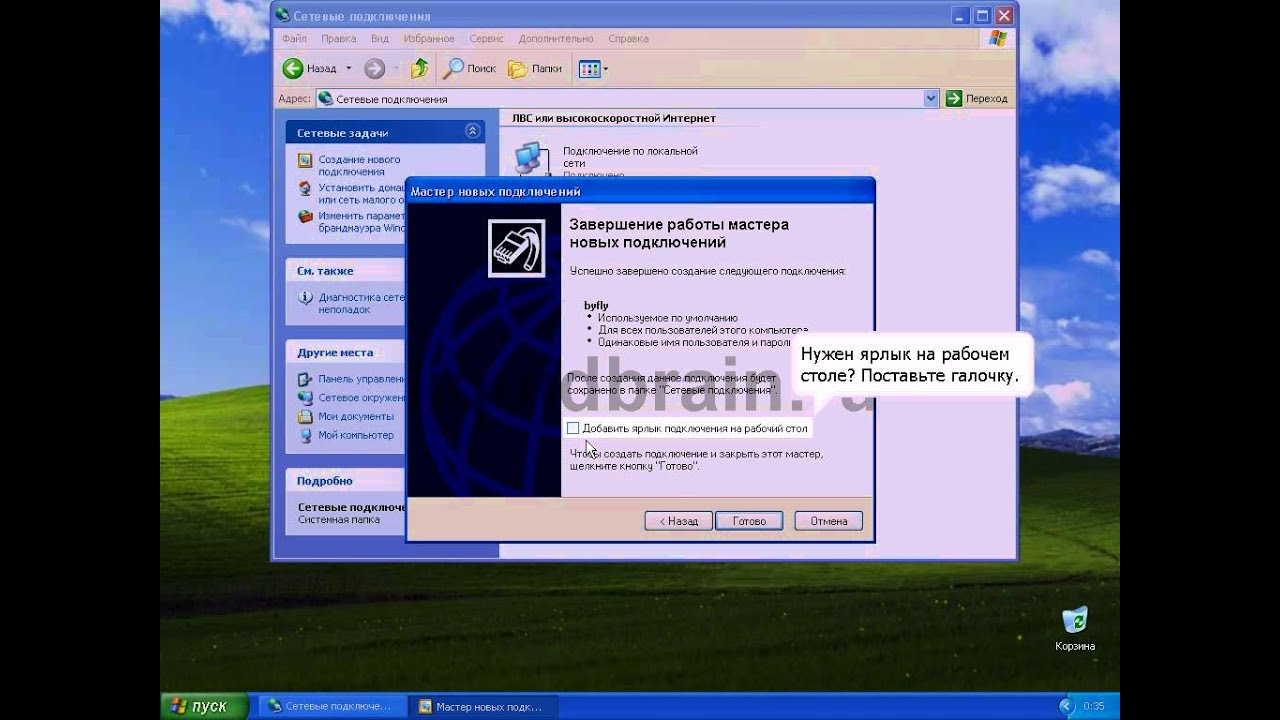Open the Правка menu
The image size is (1280, 720).
(339, 38)
